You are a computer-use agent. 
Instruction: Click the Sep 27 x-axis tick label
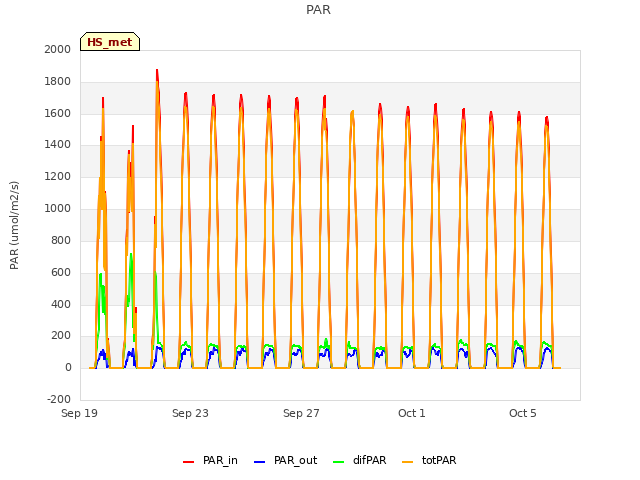(x=301, y=413)
